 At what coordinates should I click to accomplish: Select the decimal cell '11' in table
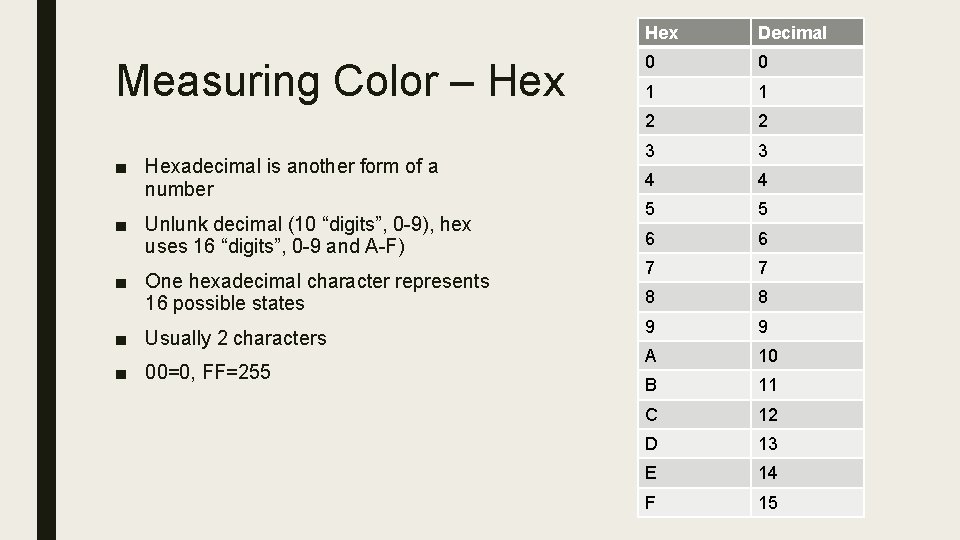(x=807, y=385)
